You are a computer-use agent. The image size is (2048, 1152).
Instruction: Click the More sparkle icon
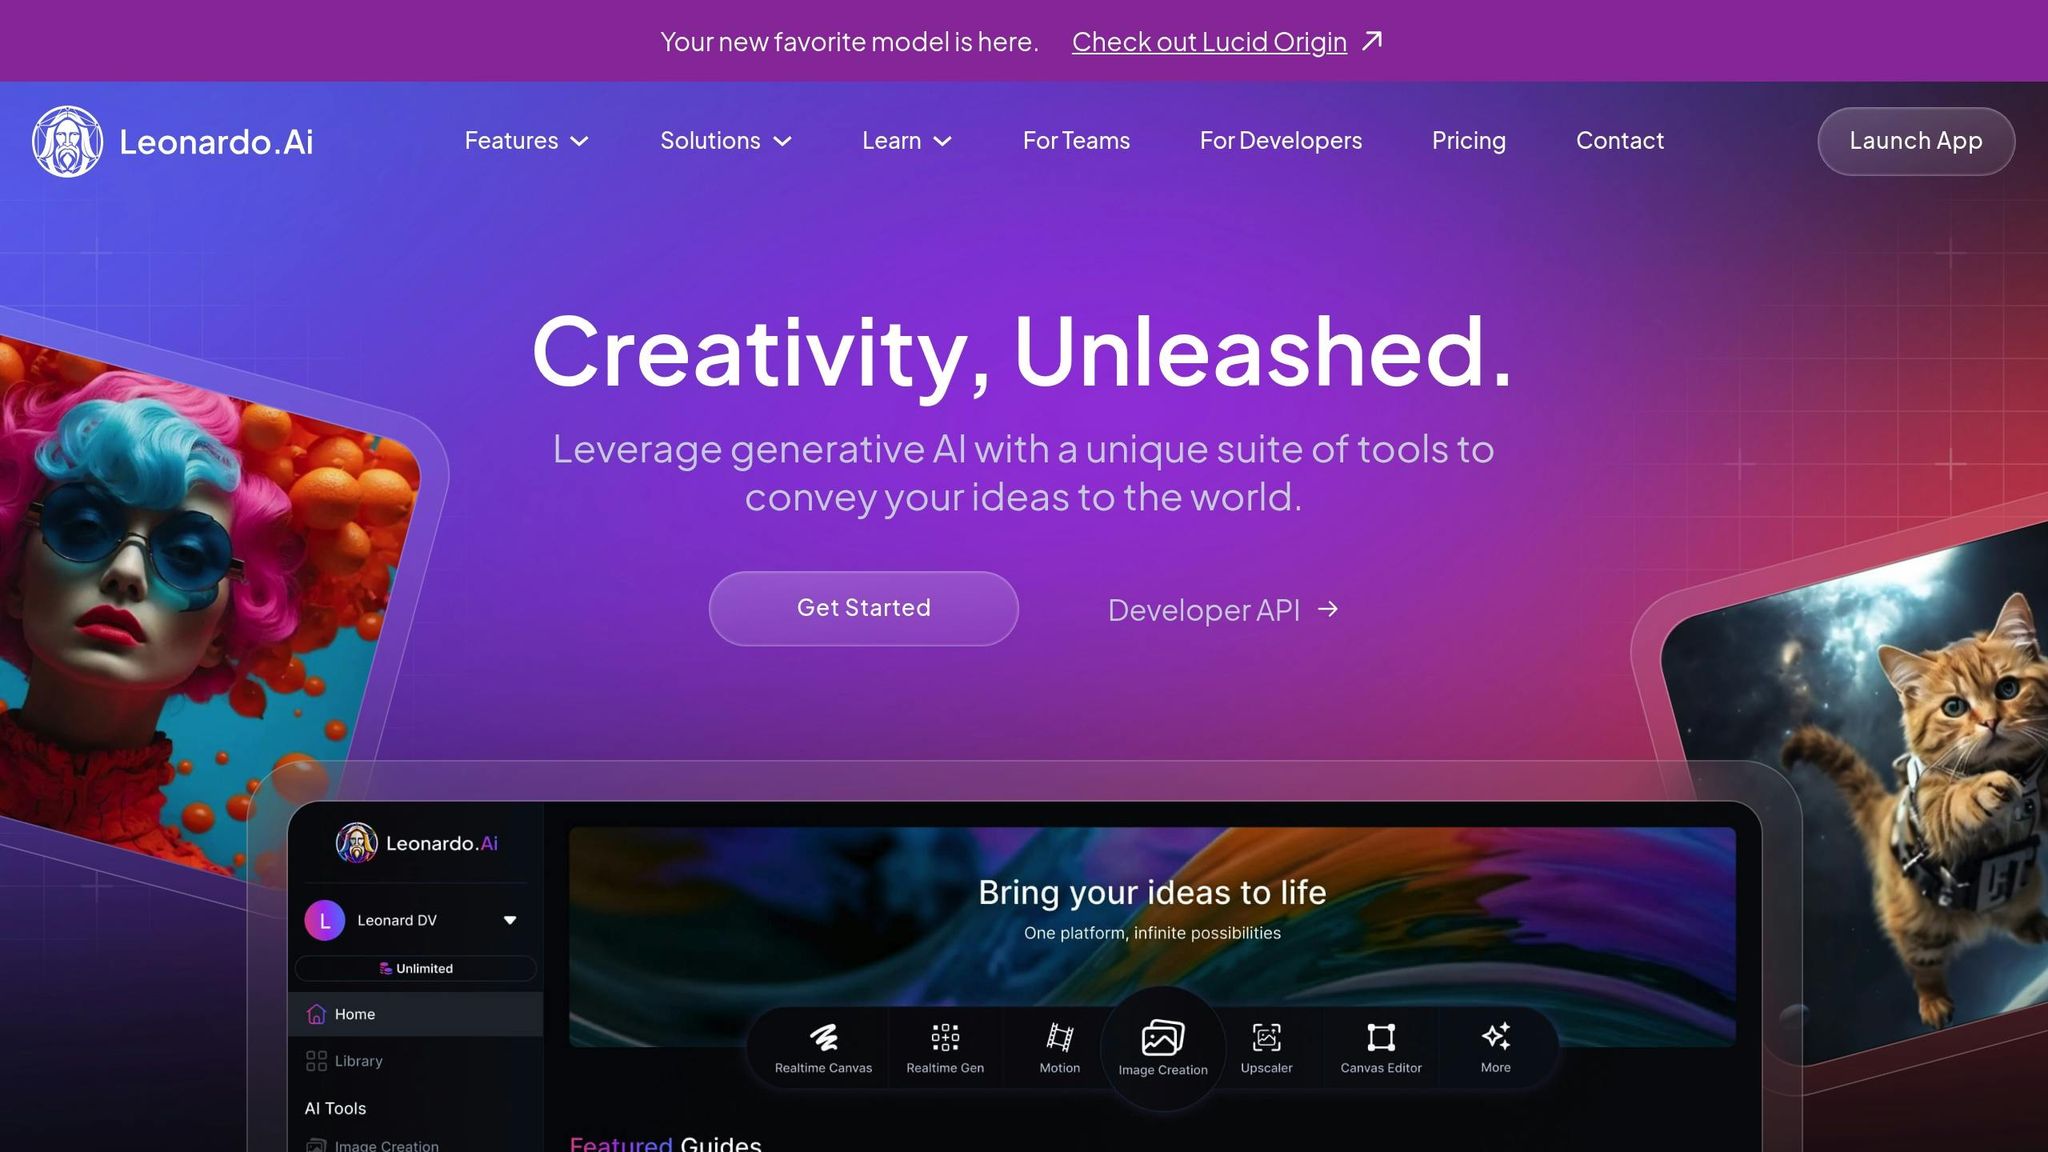click(1495, 1036)
